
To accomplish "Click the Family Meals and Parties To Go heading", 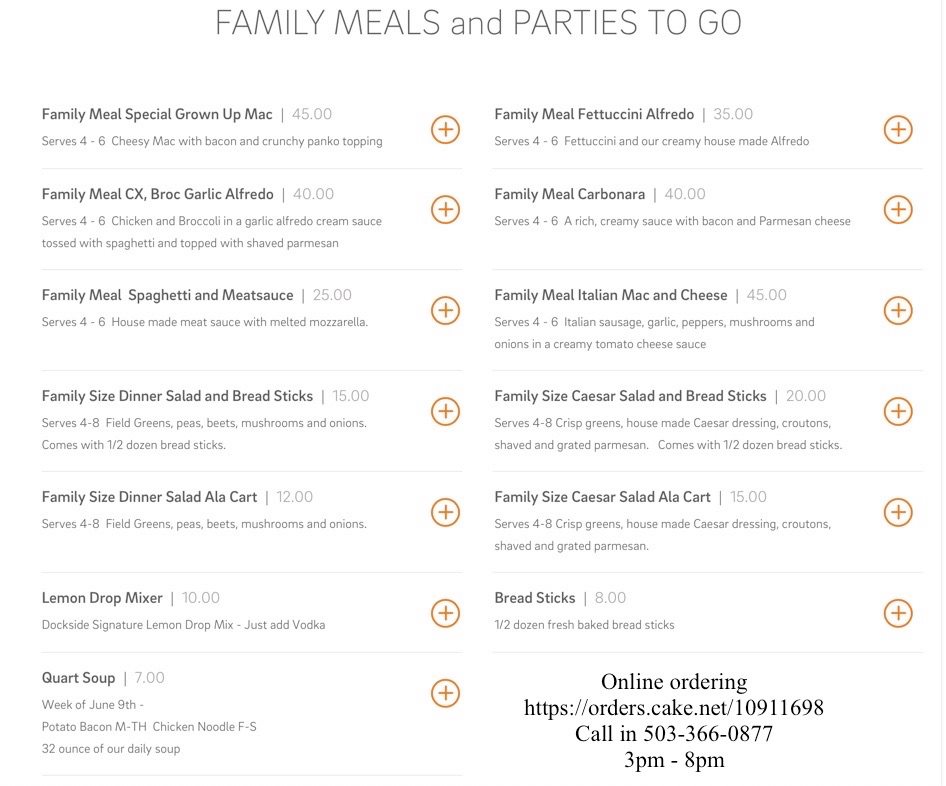I will click(478, 23).
